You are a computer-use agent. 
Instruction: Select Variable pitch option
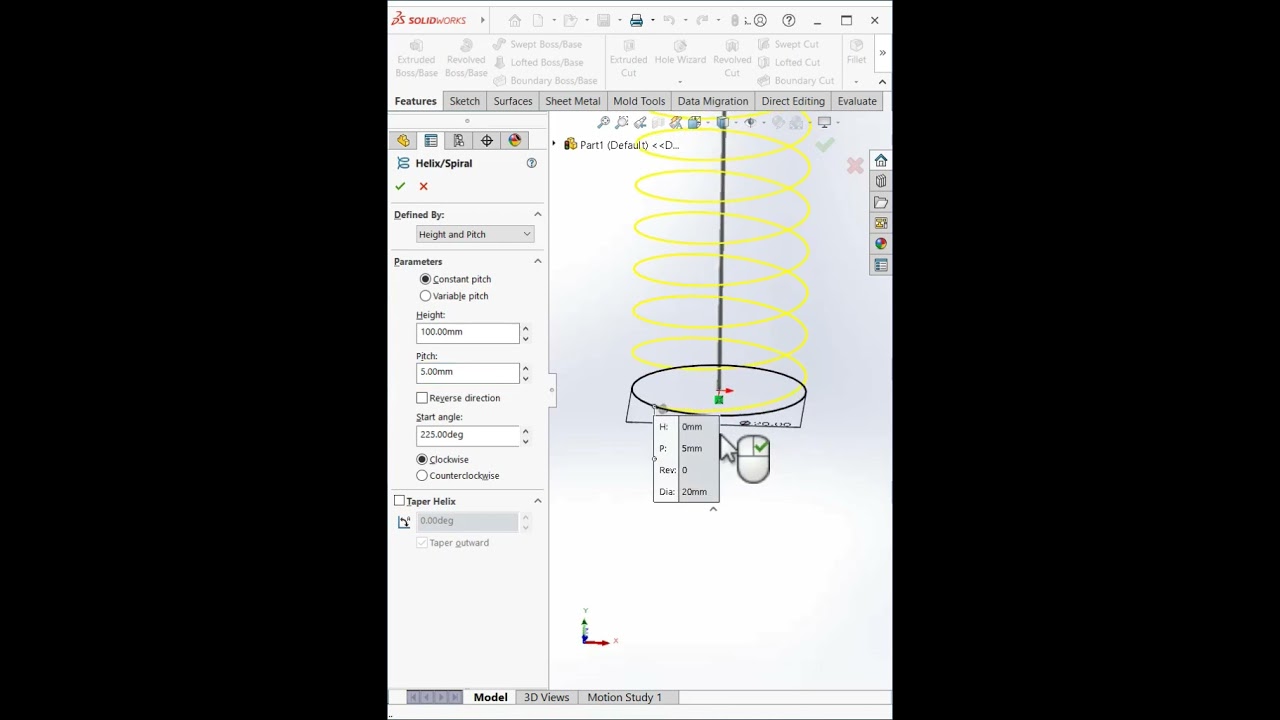pos(454,296)
